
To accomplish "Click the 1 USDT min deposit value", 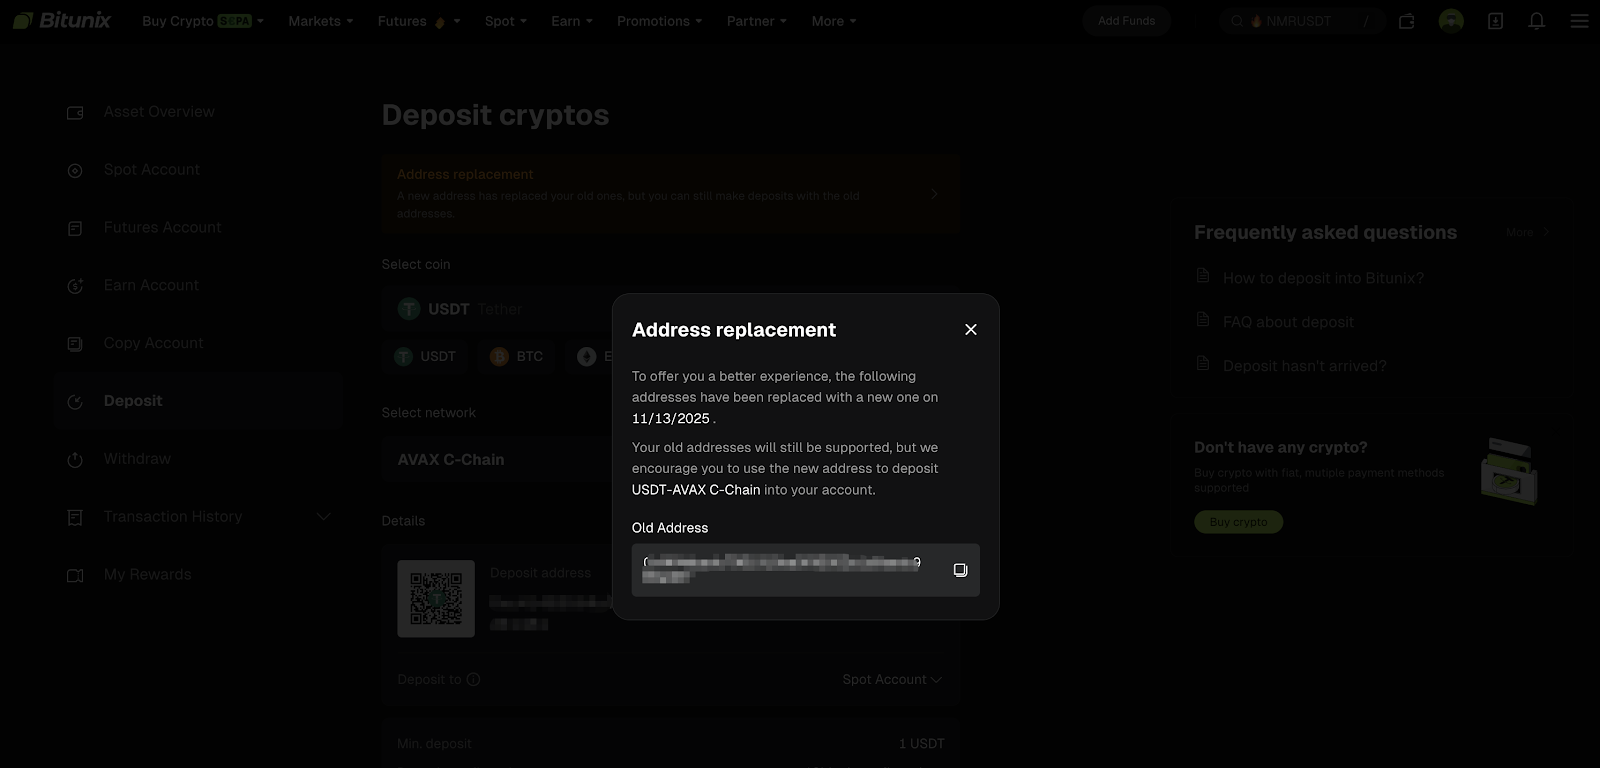I will pyautogui.click(x=921, y=744).
